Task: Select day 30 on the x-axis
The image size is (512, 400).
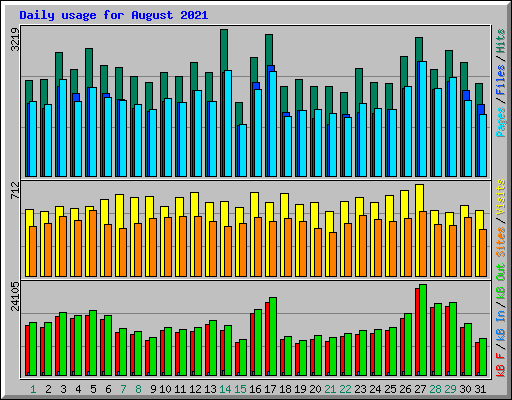Action: [465, 389]
